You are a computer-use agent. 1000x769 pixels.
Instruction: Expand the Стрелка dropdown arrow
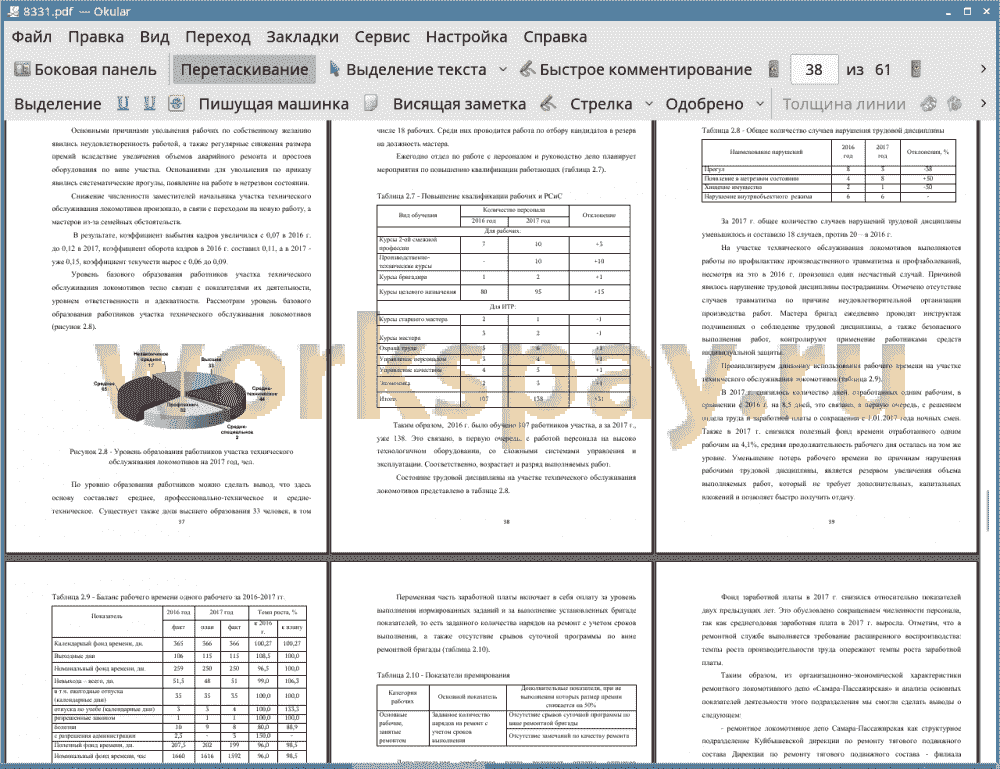(x=649, y=104)
